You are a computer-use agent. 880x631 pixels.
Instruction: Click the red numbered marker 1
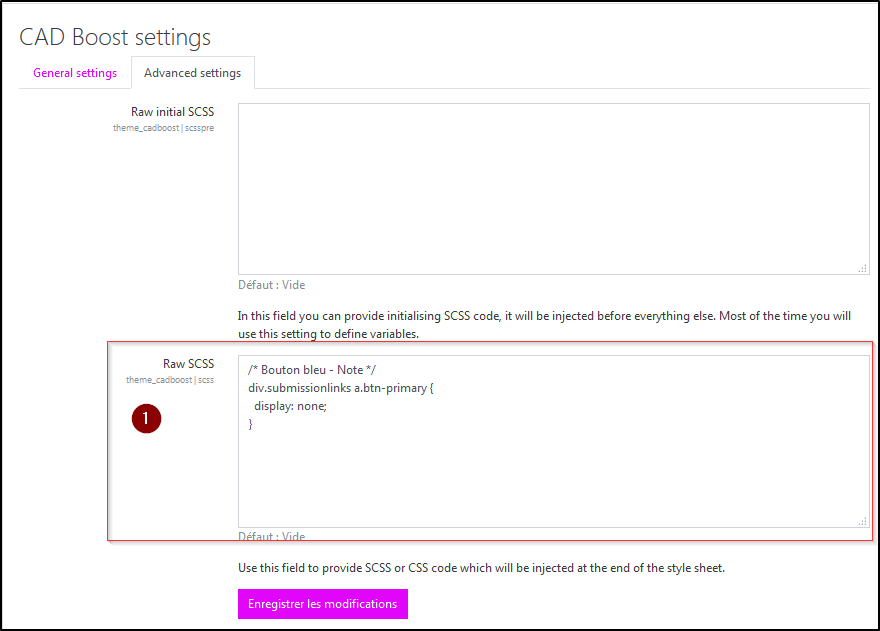coord(146,419)
